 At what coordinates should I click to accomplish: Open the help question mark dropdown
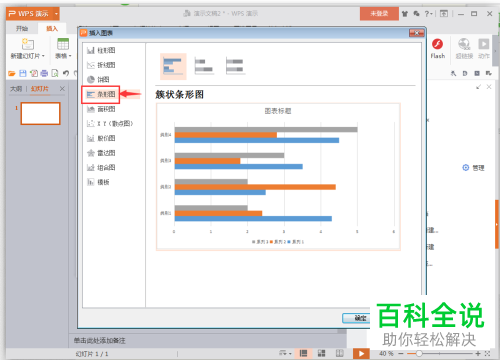(x=428, y=14)
